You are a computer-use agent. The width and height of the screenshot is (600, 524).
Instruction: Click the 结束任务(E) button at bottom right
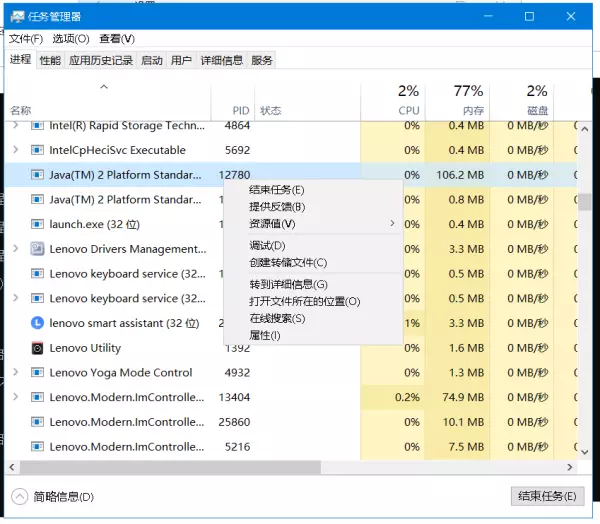[x=547, y=496]
